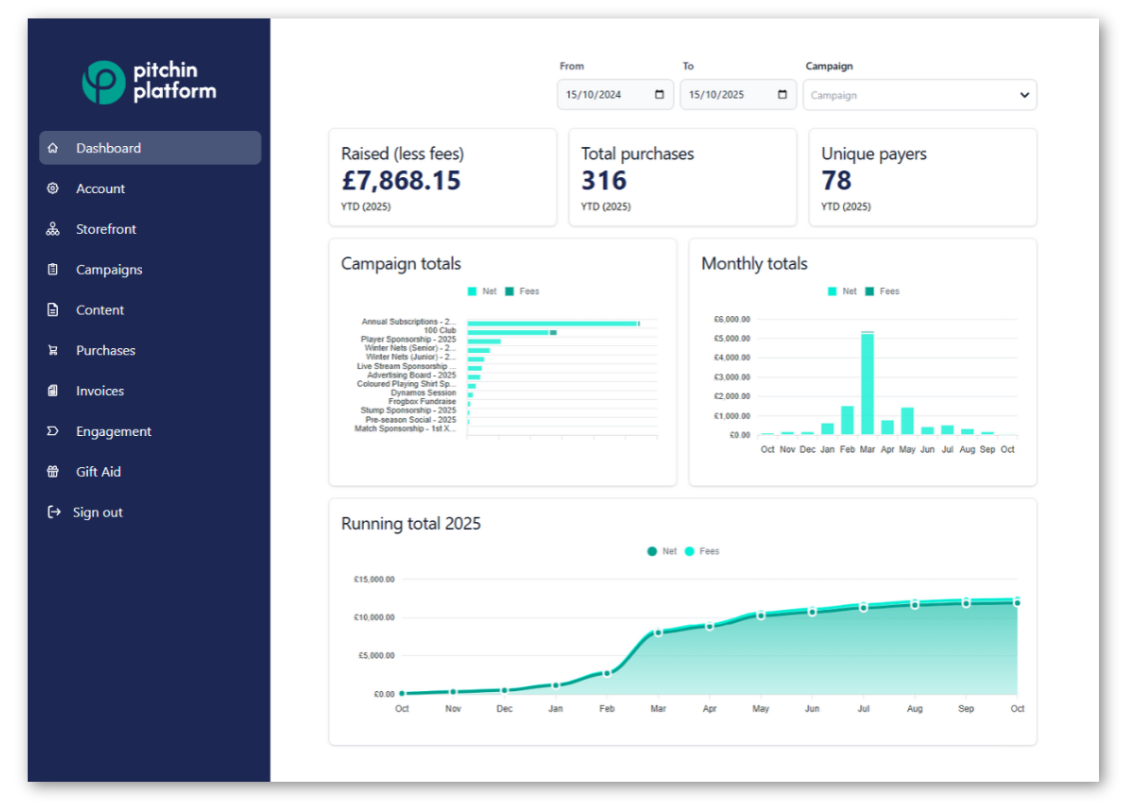
Task: Click the March bar in Monthly totals
Action: (867, 384)
